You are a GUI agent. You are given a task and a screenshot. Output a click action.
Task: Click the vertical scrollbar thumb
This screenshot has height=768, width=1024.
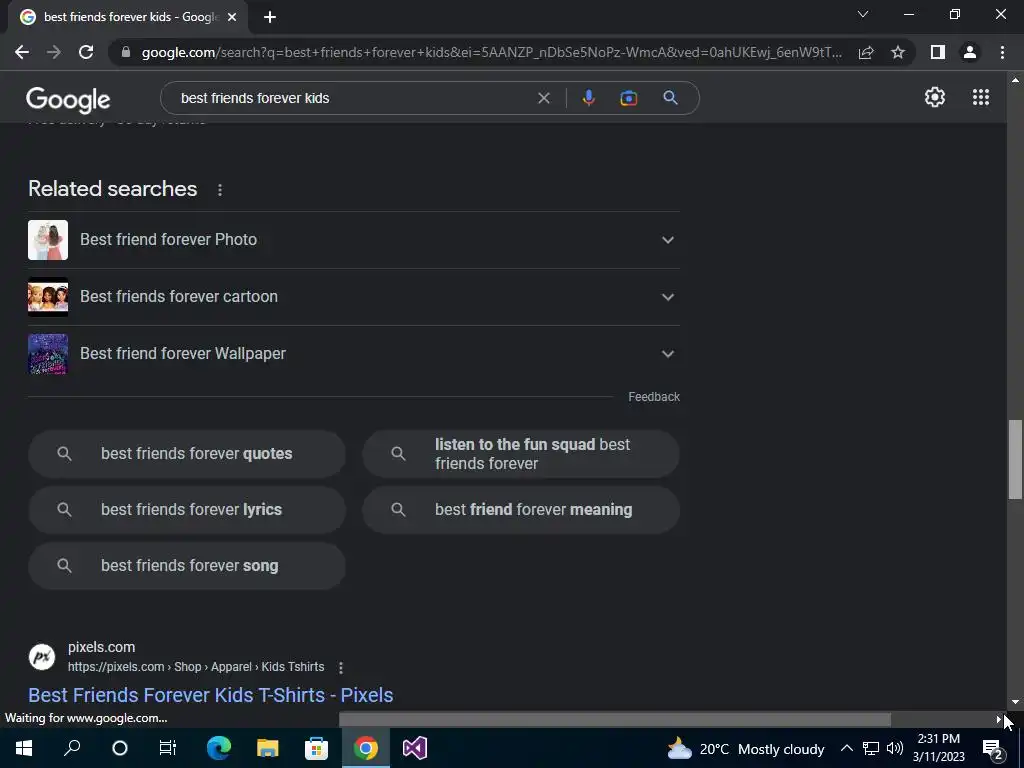[1014, 460]
